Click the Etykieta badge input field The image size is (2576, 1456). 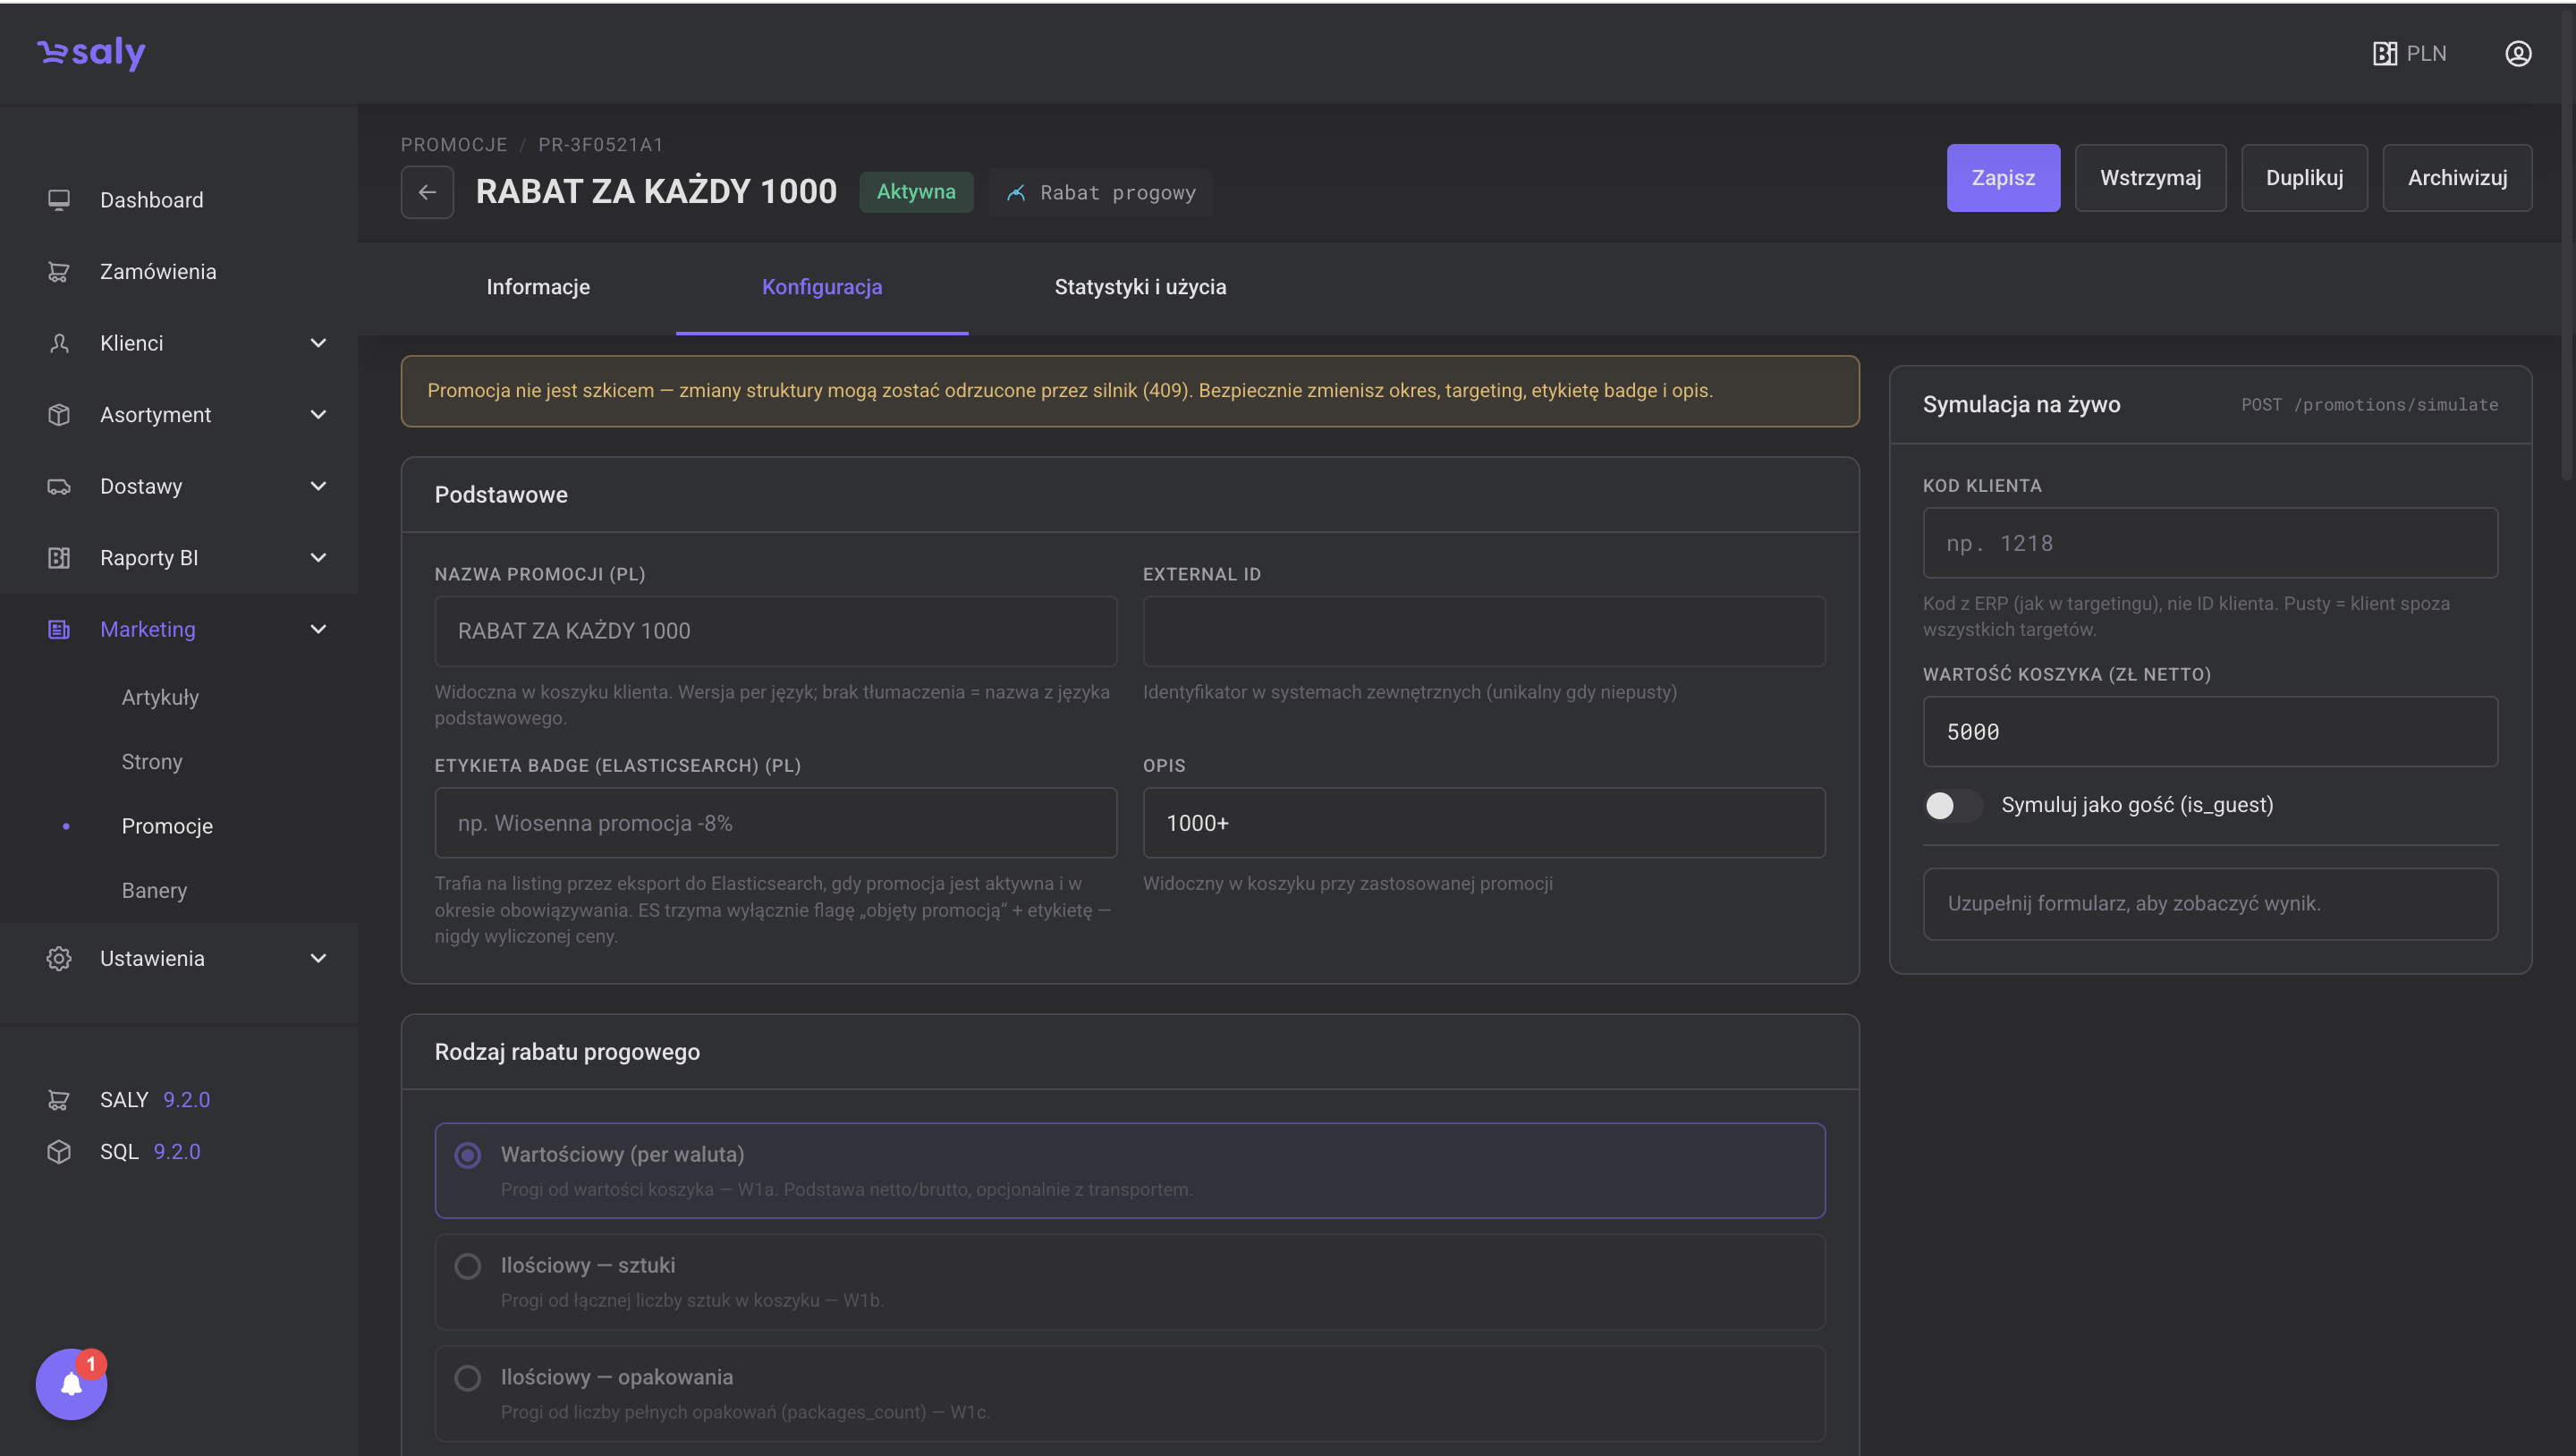(x=775, y=823)
